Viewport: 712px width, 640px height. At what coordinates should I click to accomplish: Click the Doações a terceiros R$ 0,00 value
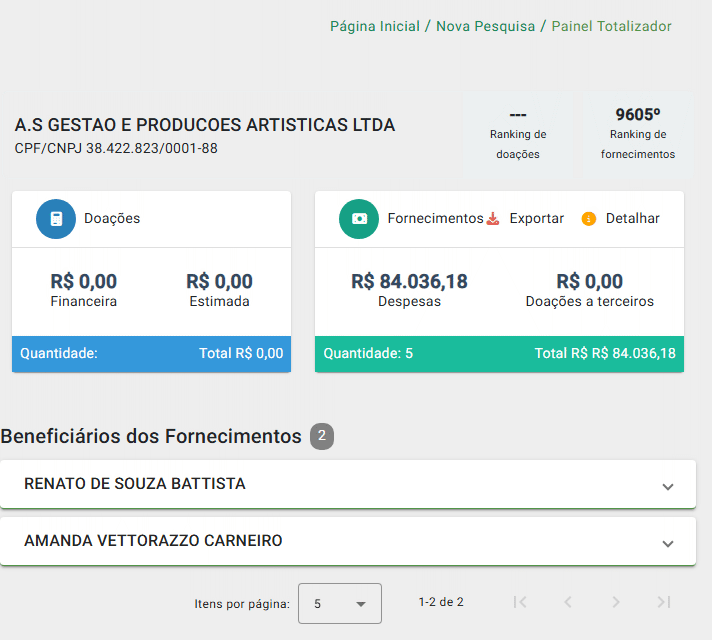[x=589, y=281]
